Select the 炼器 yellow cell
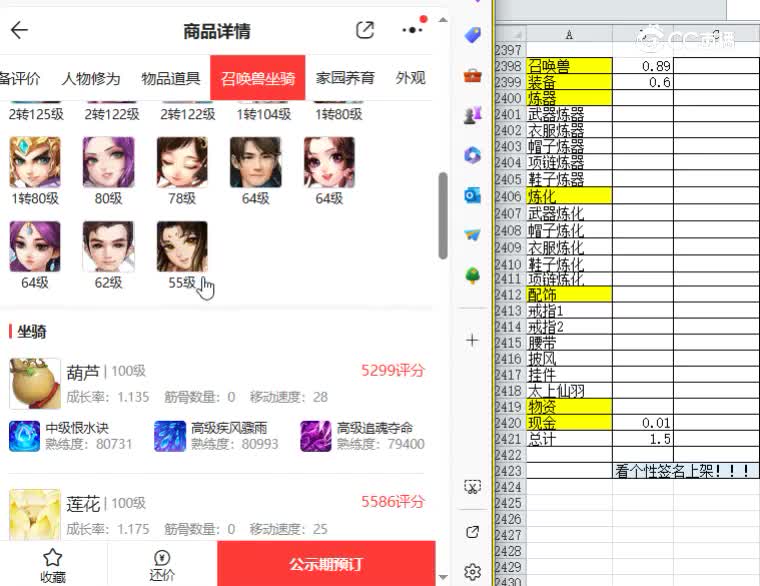This screenshot has height=586, width=760. point(569,98)
